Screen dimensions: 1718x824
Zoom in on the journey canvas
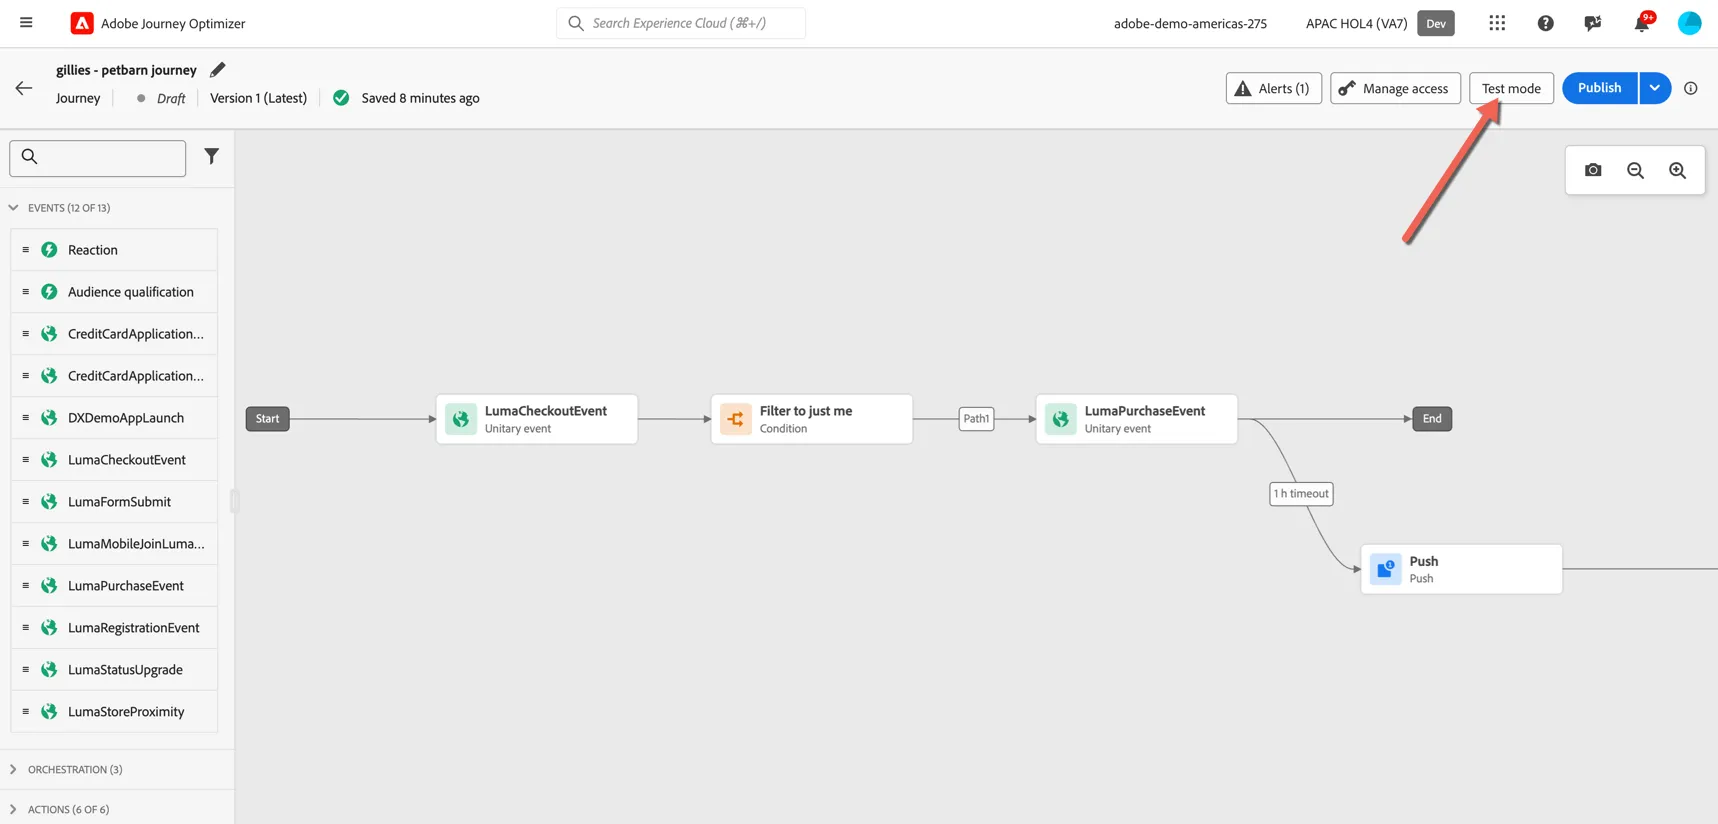(x=1677, y=170)
